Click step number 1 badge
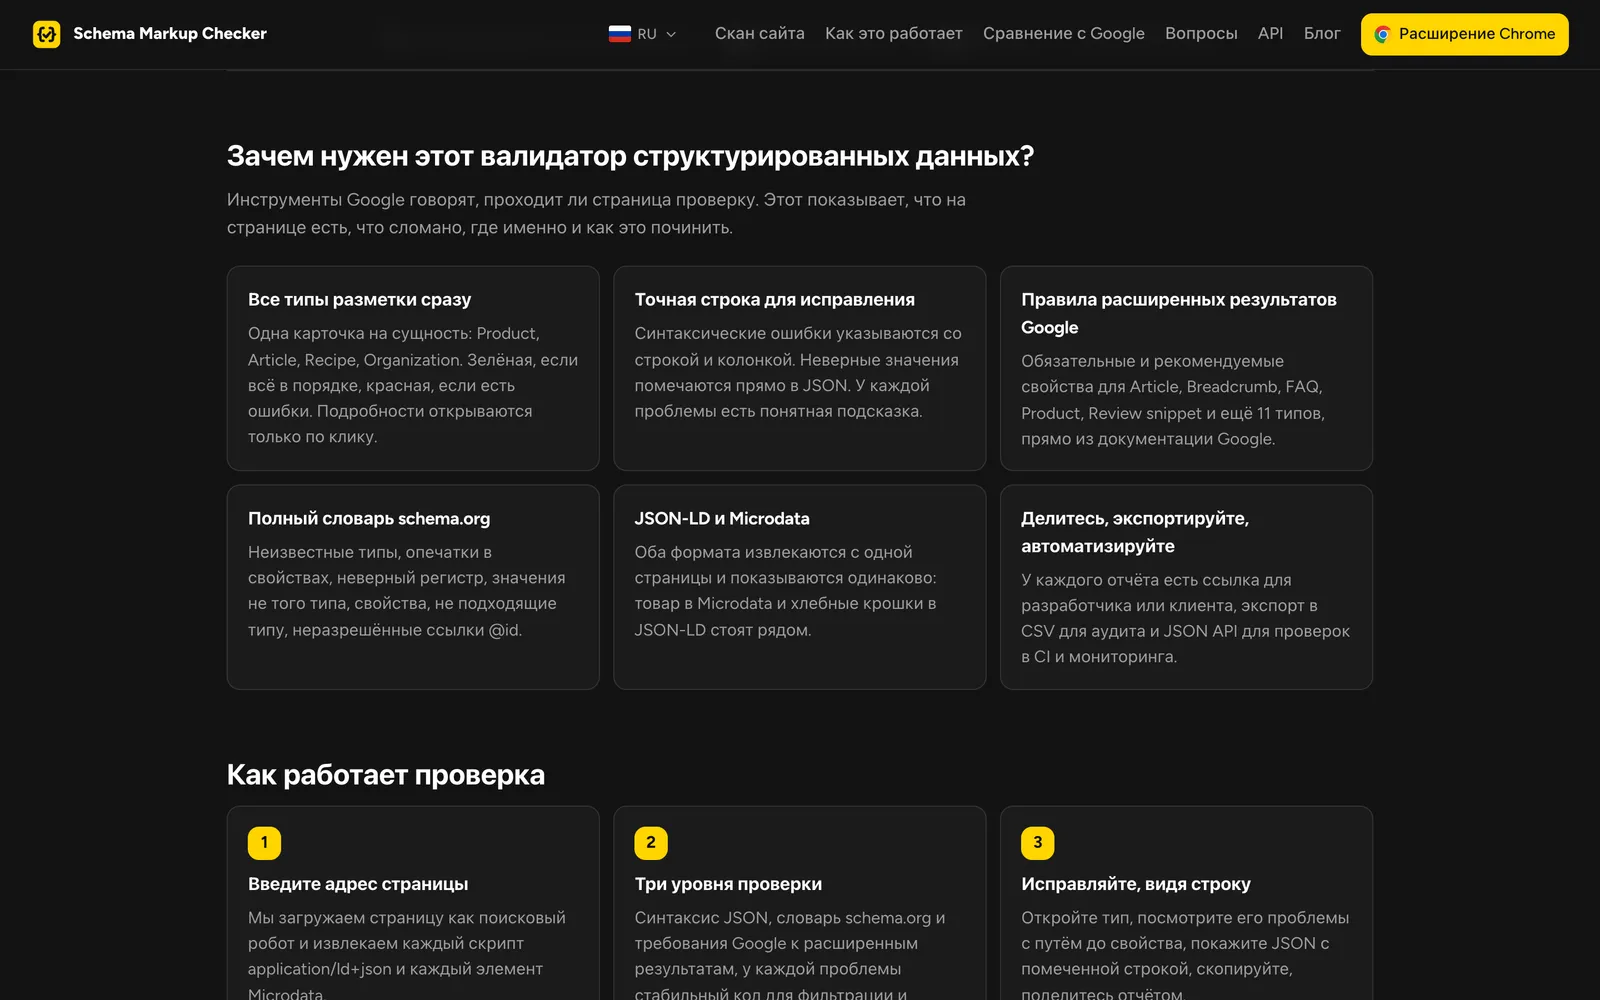 point(264,843)
